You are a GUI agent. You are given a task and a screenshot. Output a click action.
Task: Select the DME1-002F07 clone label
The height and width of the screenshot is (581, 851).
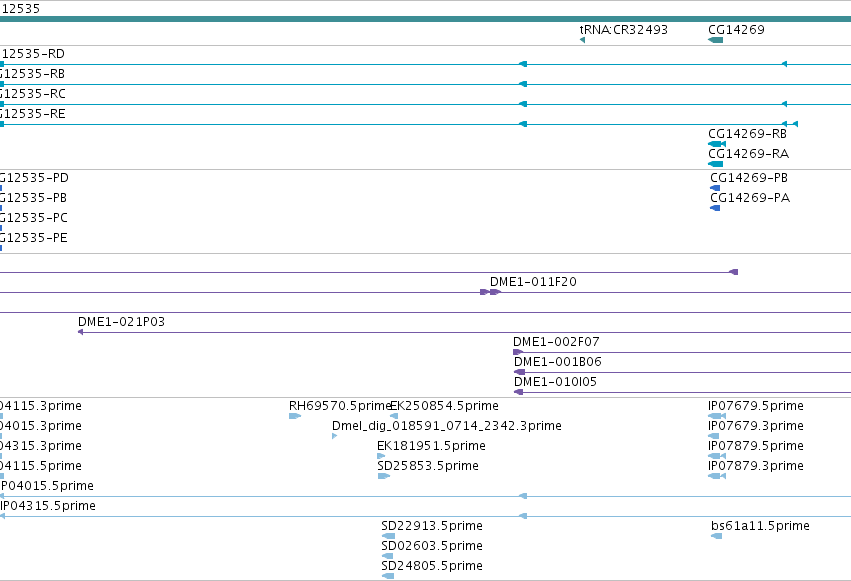point(556,342)
